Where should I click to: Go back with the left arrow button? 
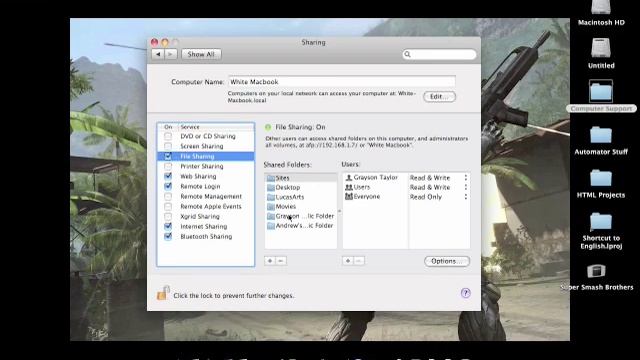click(158, 54)
